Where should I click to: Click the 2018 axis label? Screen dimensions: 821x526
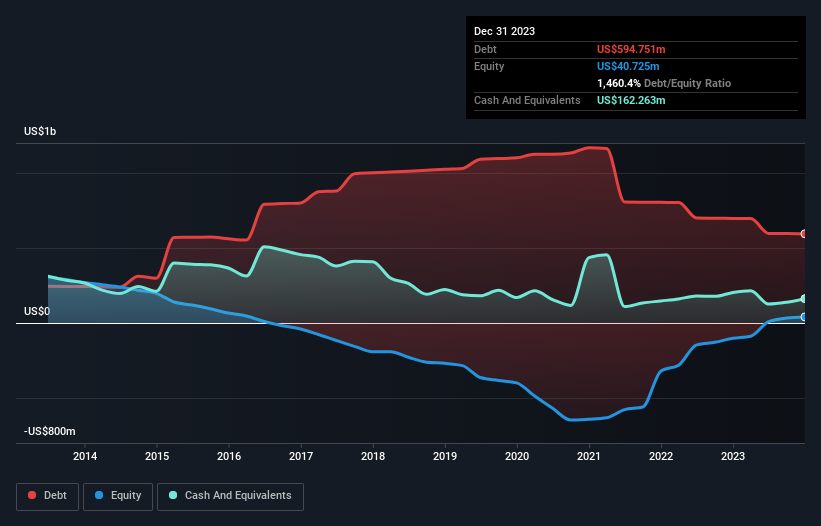(x=373, y=456)
